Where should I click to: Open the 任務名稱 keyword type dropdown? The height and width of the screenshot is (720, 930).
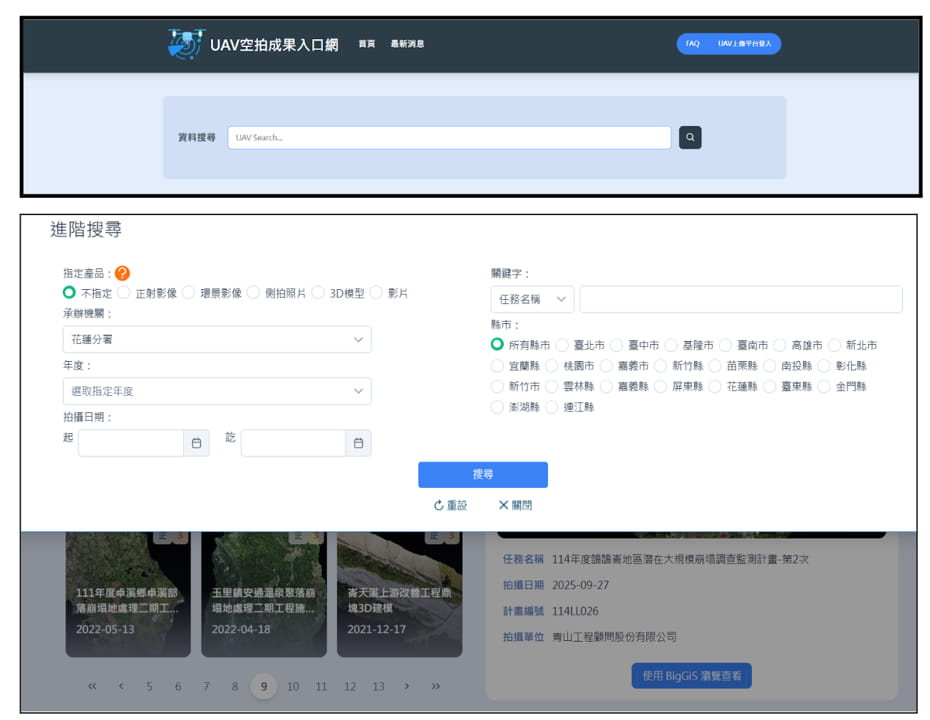(532, 299)
